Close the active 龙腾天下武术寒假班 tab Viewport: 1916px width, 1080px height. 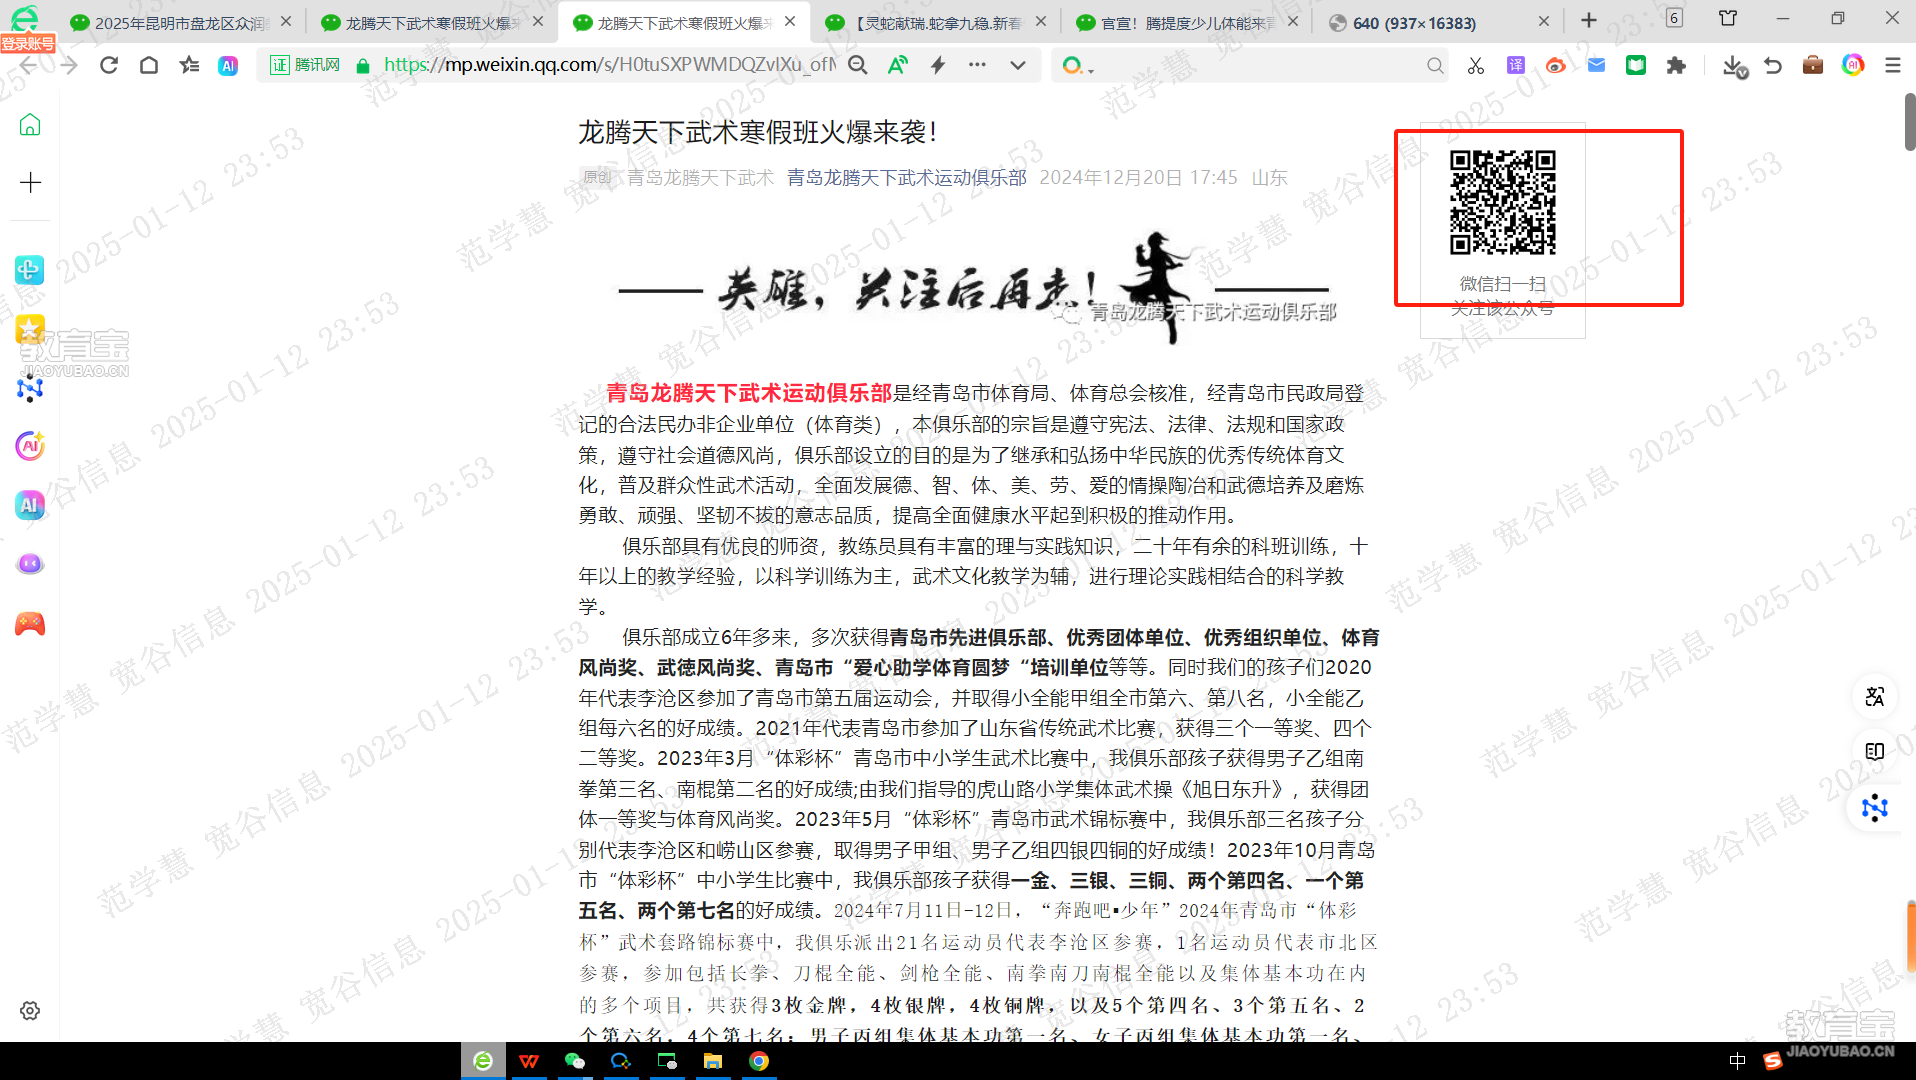click(790, 21)
